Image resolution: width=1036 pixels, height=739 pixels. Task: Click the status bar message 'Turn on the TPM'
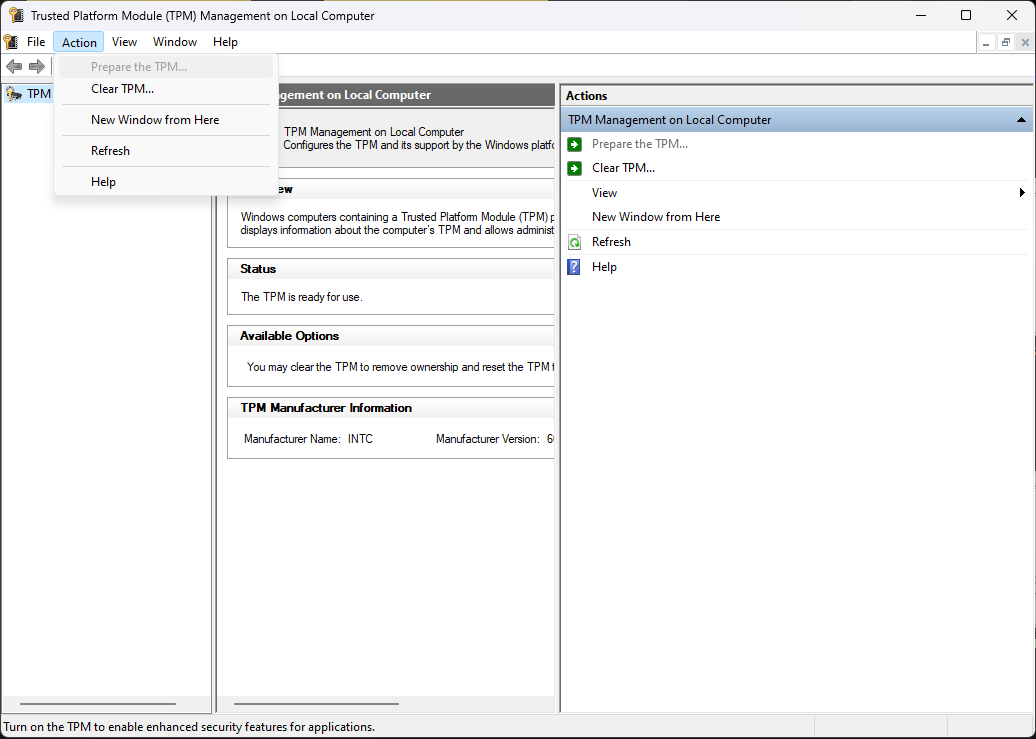coord(189,727)
